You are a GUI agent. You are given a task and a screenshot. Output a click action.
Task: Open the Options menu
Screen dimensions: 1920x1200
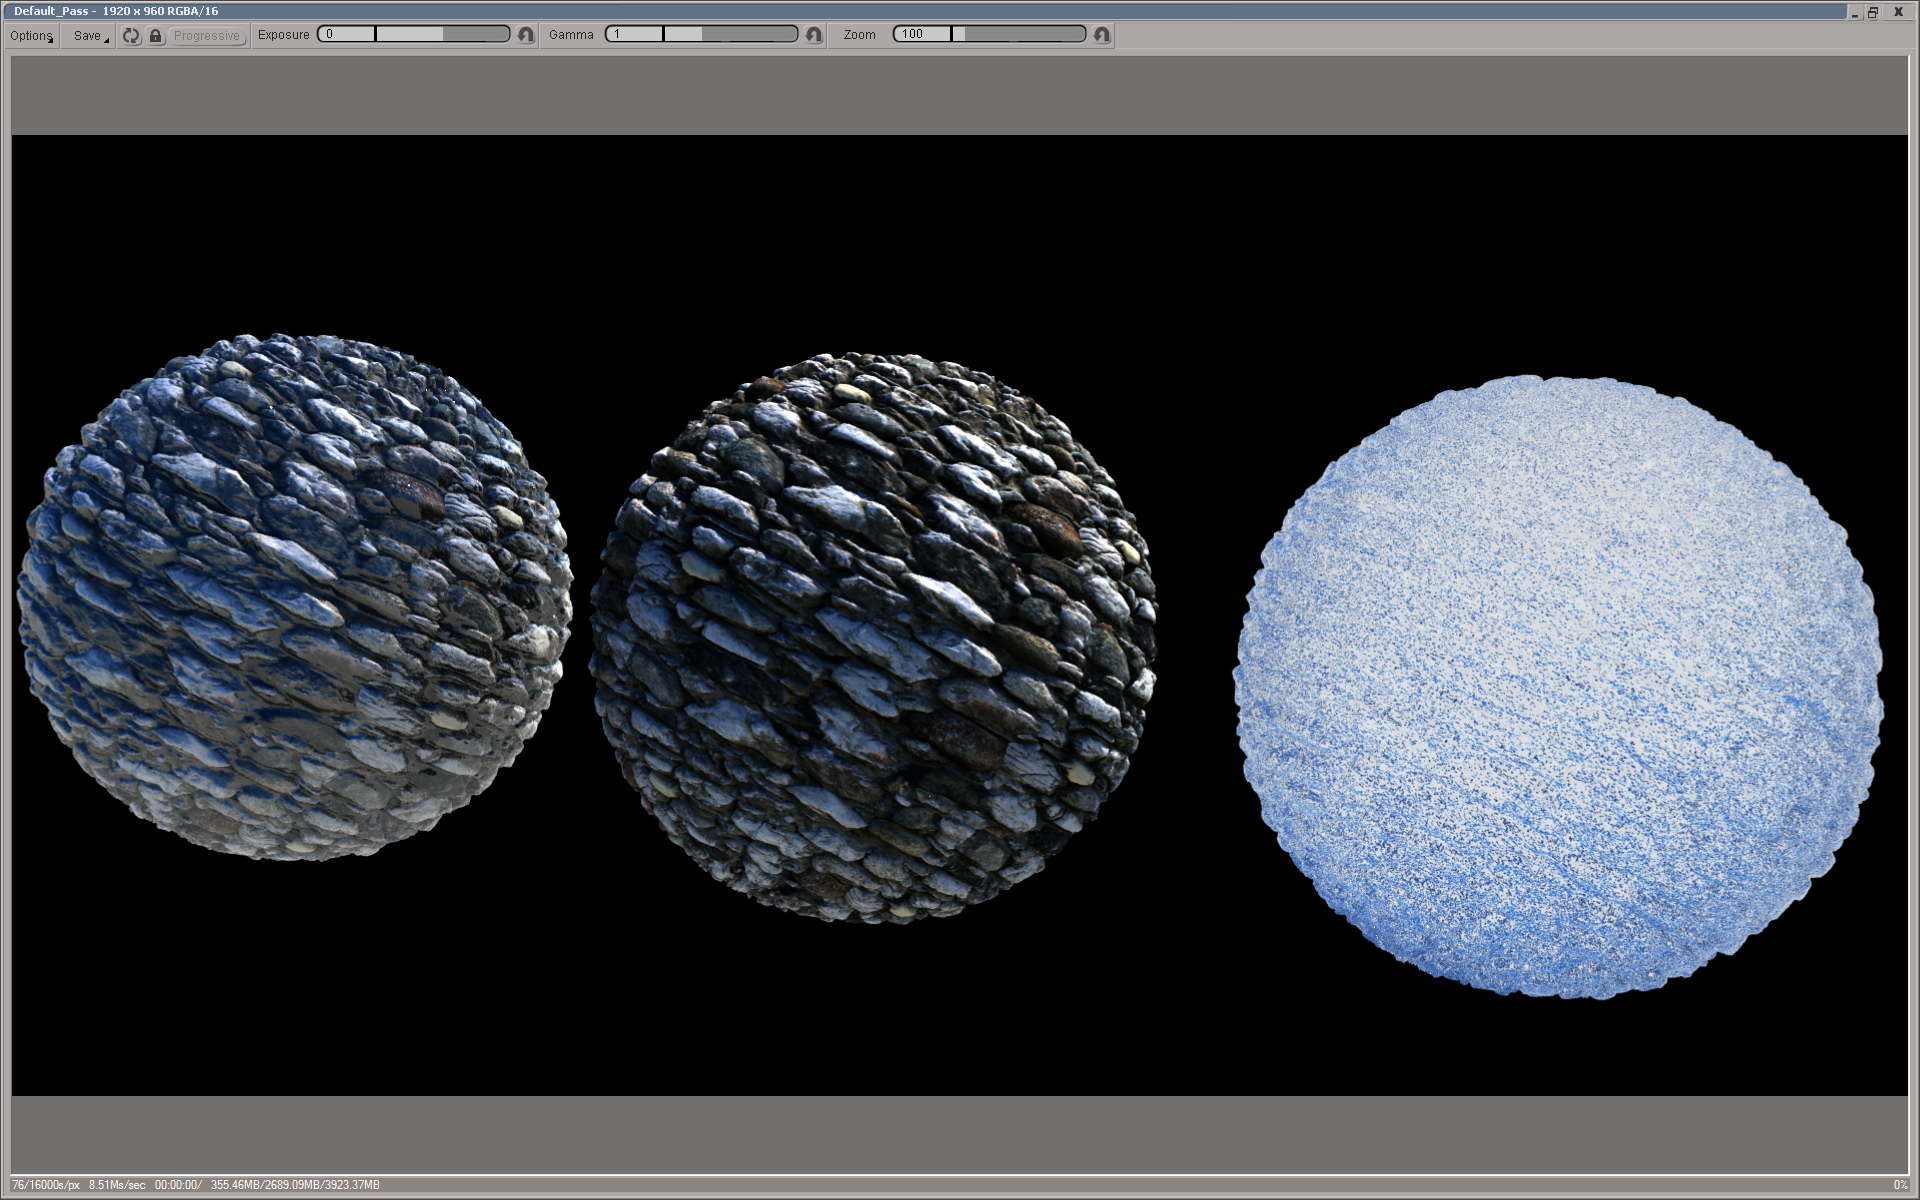[31, 35]
